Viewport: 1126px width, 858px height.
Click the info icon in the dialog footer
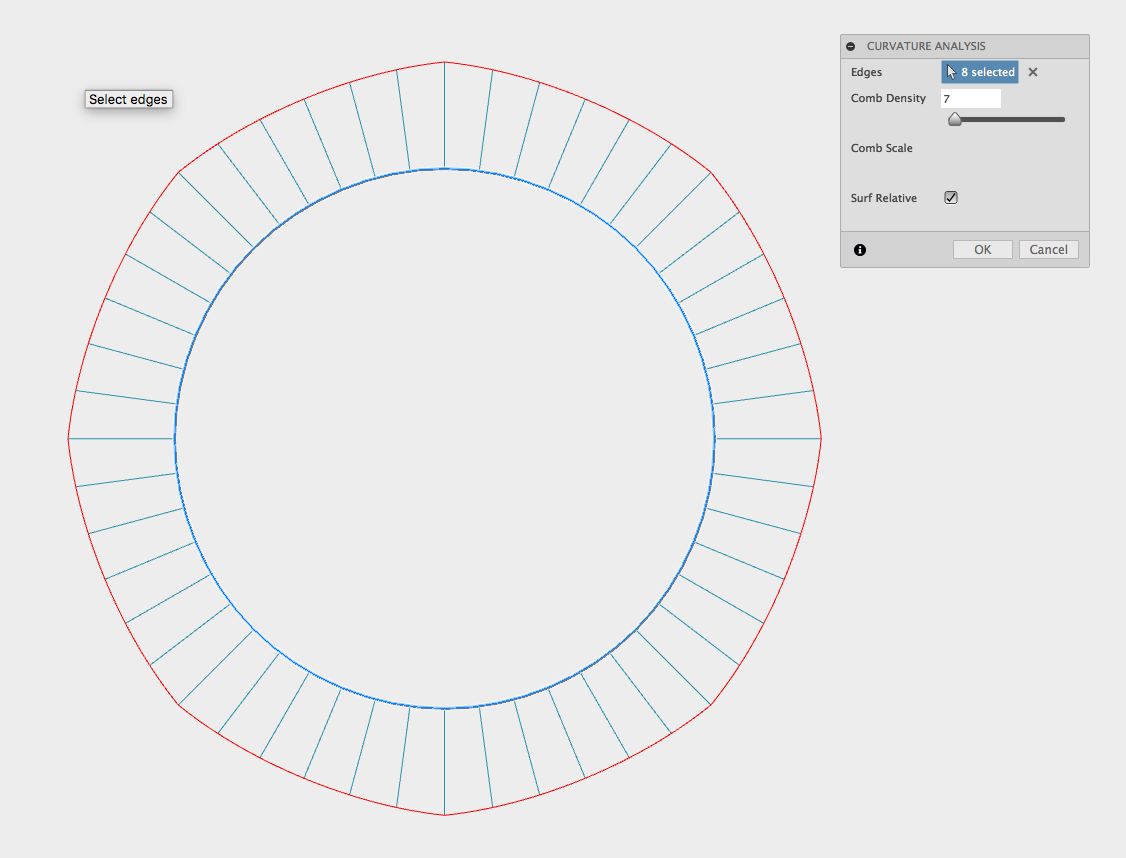[x=859, y=249]
